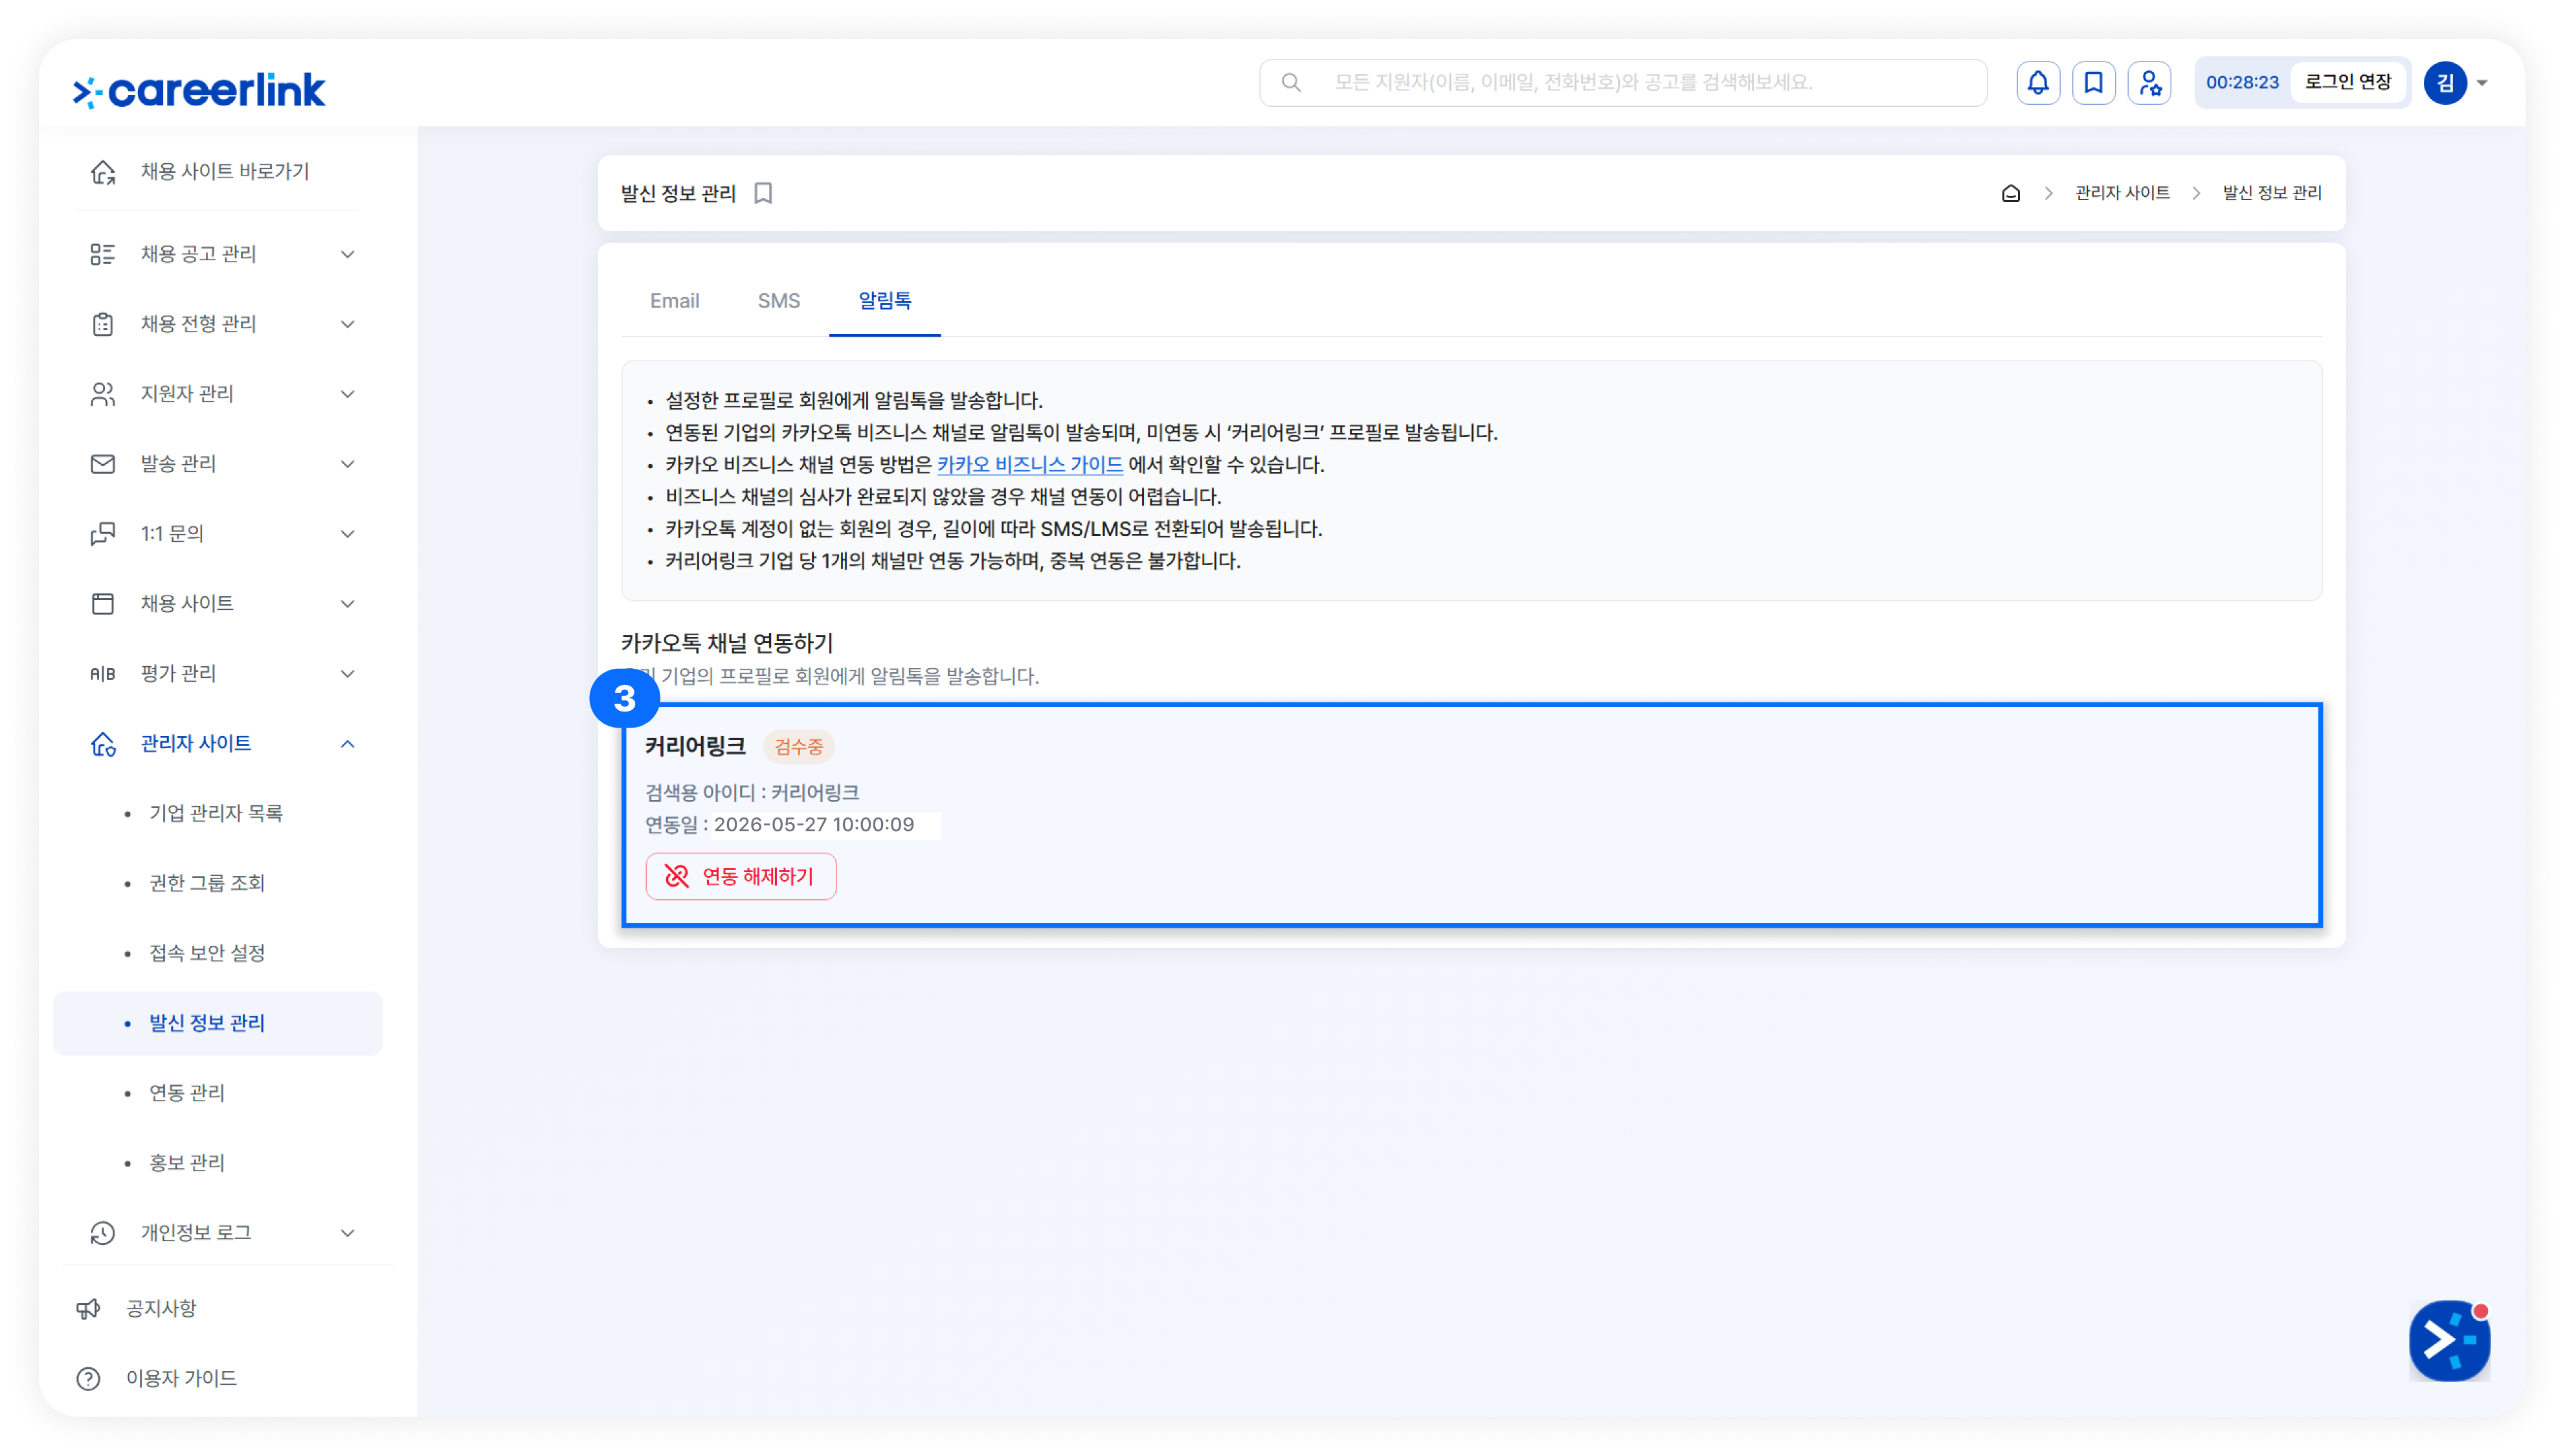
Task: Go home via the breadcrumb house icon
Action: [2010, 193]
